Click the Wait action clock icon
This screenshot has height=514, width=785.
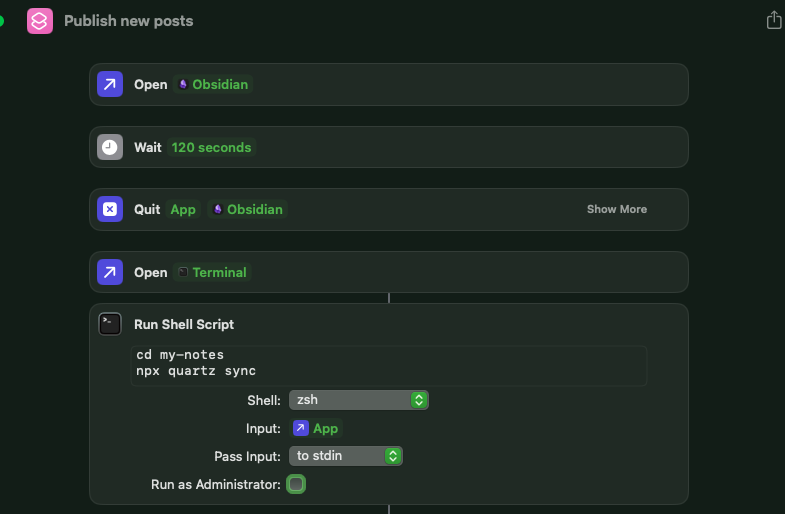pos(110,147)
